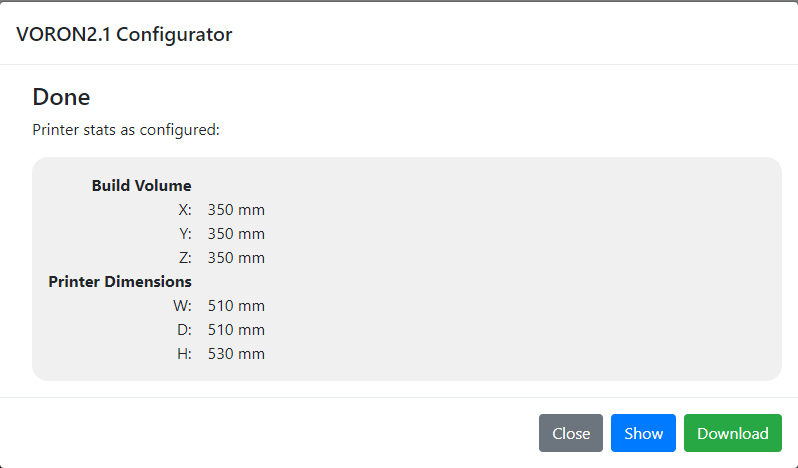Image resolution: width=798 pixels, height=468 pixels.
Task: Select the Build Volume label
Action: (x=141, y=186)
